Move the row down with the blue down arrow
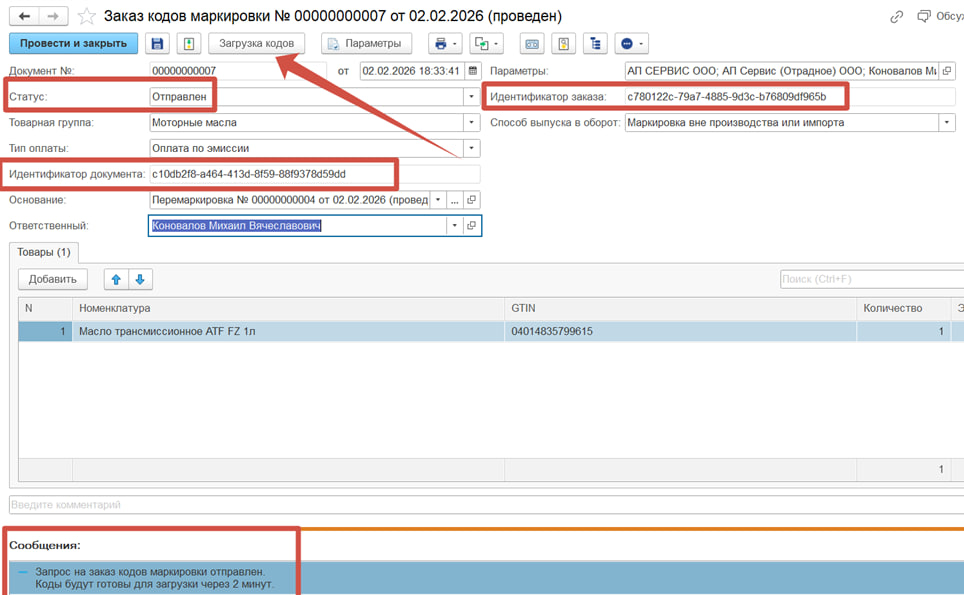The width and height of the screenshot is (964, 595). [140, 280]
